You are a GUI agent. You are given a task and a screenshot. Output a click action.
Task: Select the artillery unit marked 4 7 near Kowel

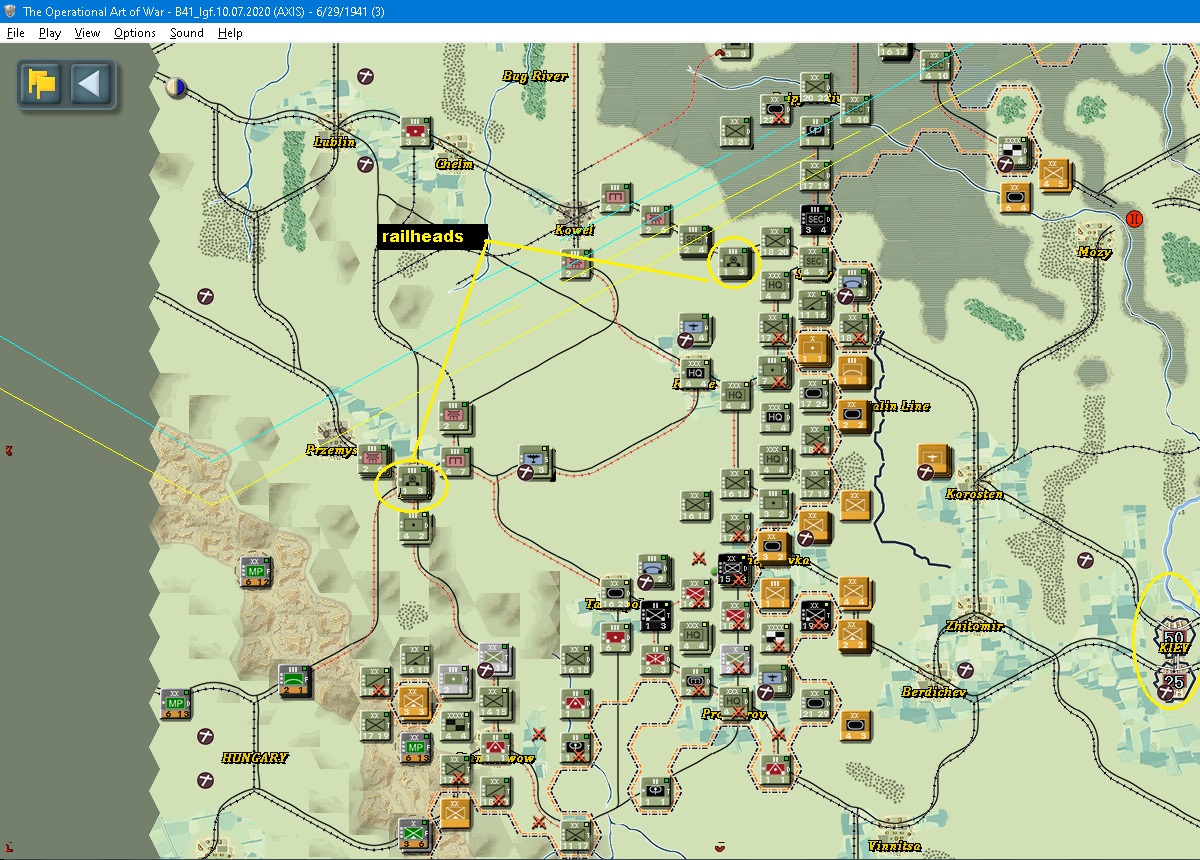tap(616, 199)
